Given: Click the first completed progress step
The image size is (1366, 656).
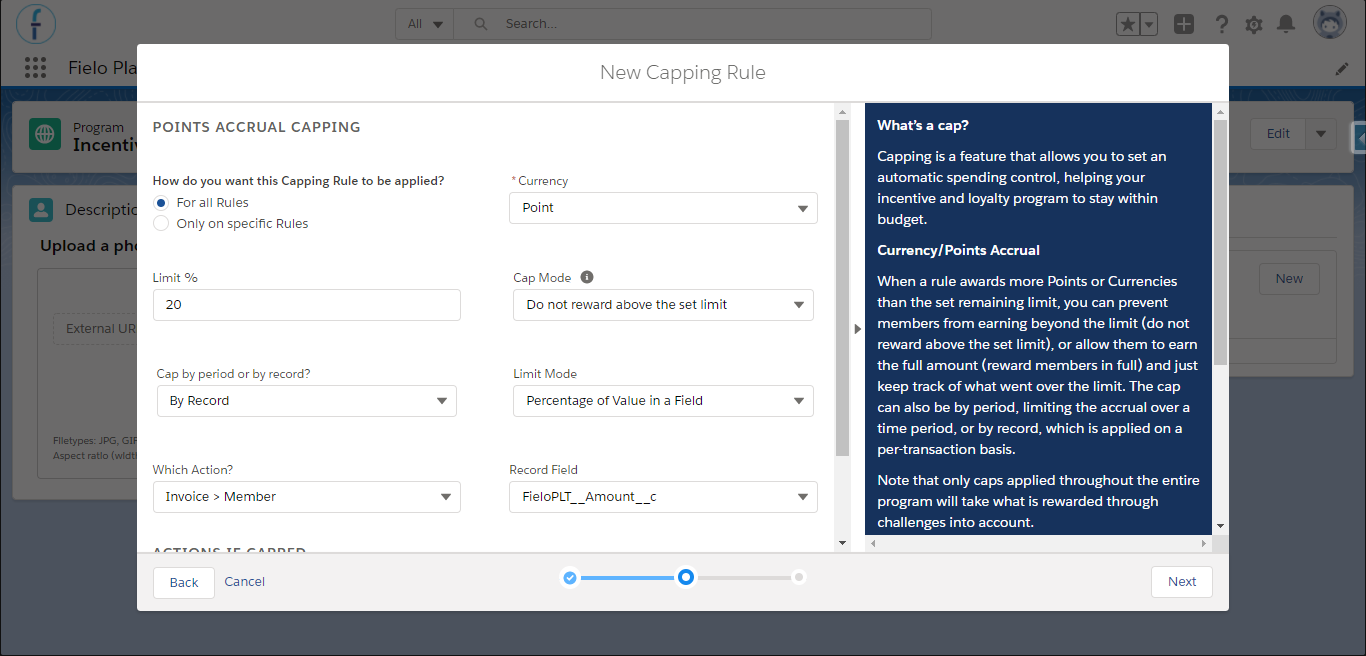Looking at the screenshot, I should [570, 577].
